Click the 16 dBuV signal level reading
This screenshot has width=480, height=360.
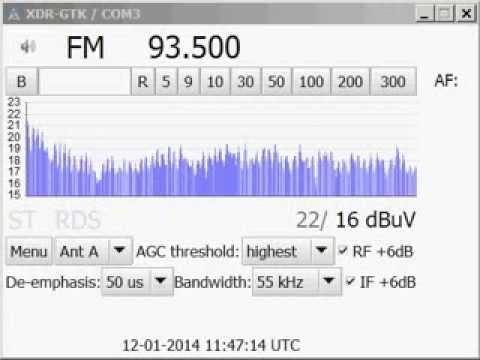click(376, 220)
